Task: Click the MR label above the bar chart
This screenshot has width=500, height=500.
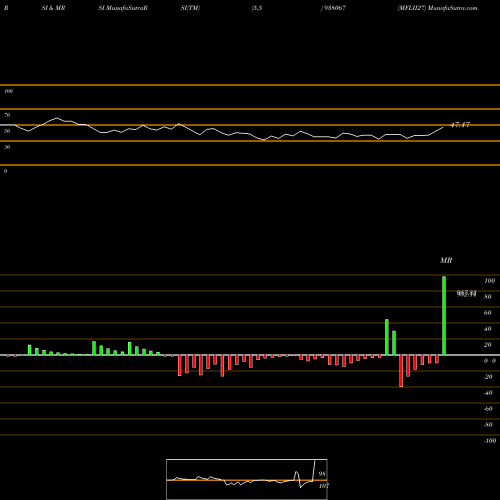Action: 446,260
